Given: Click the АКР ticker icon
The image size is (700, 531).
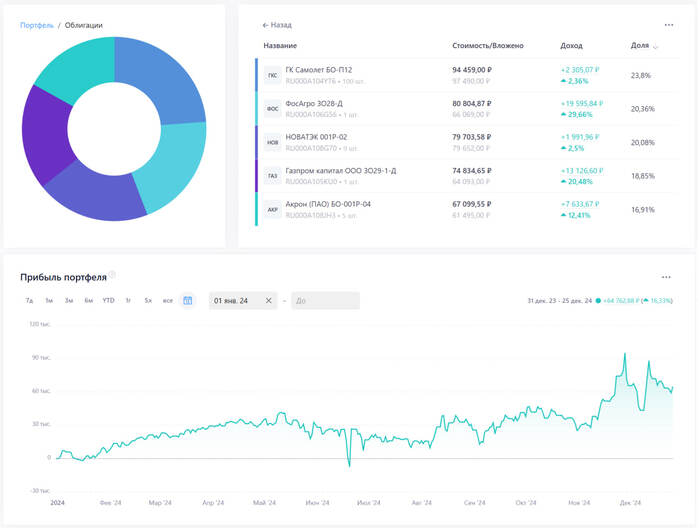Looking at the screenshot, I should [x=272, y=210].
